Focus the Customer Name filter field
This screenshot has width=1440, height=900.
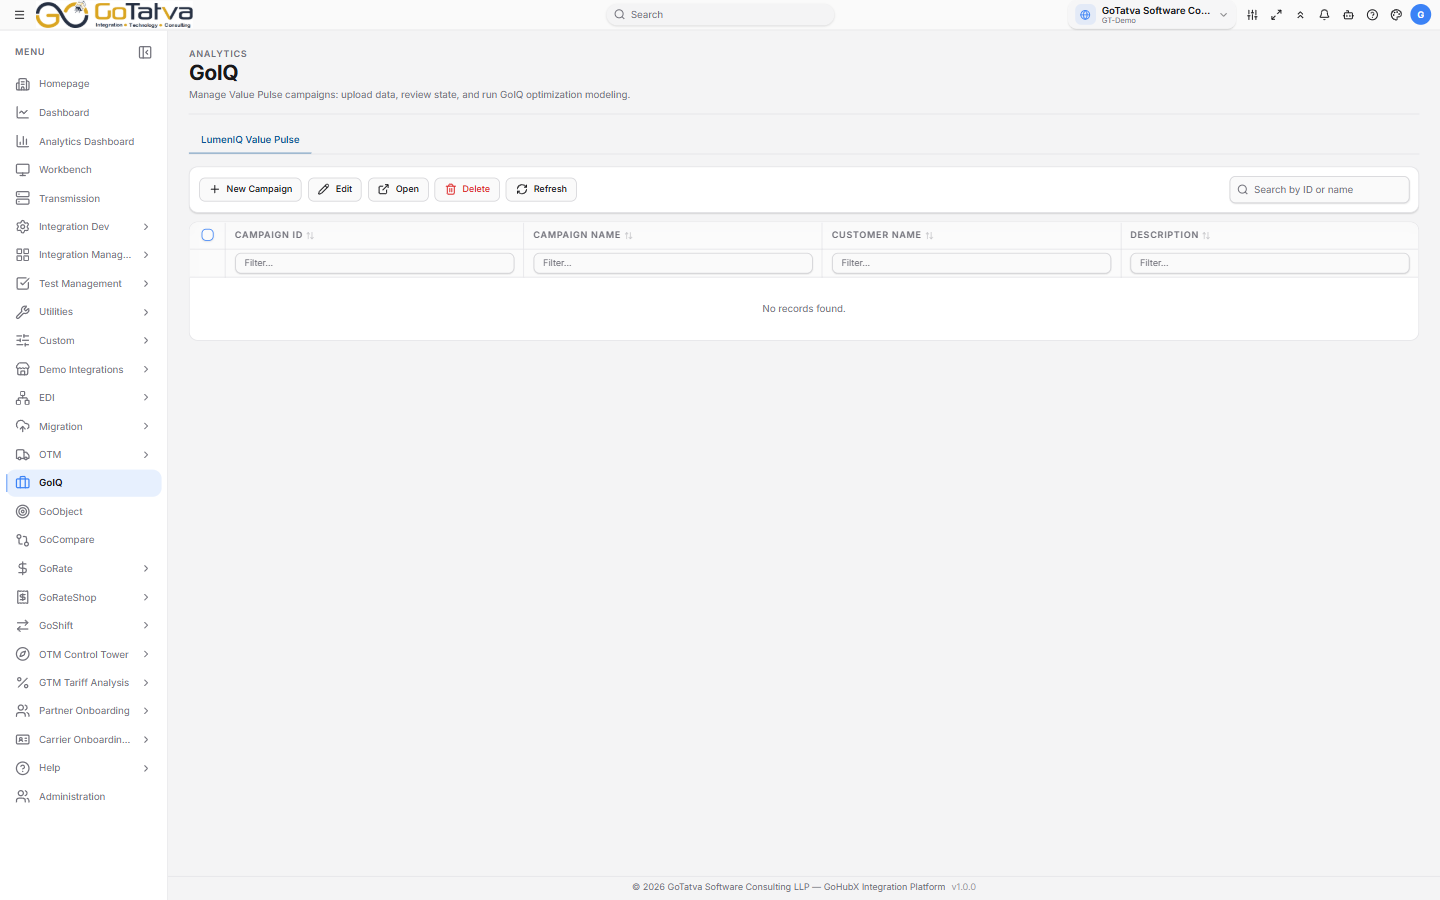click(x=971, y=263)
